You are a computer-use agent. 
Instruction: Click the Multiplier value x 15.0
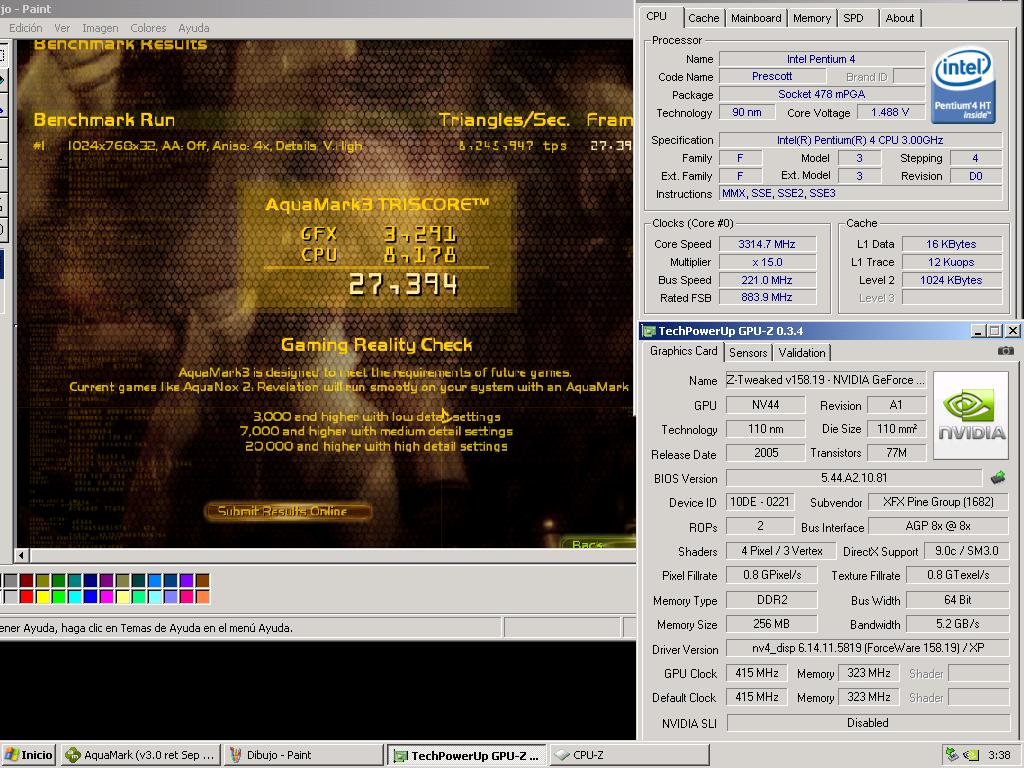pos(767,262)
